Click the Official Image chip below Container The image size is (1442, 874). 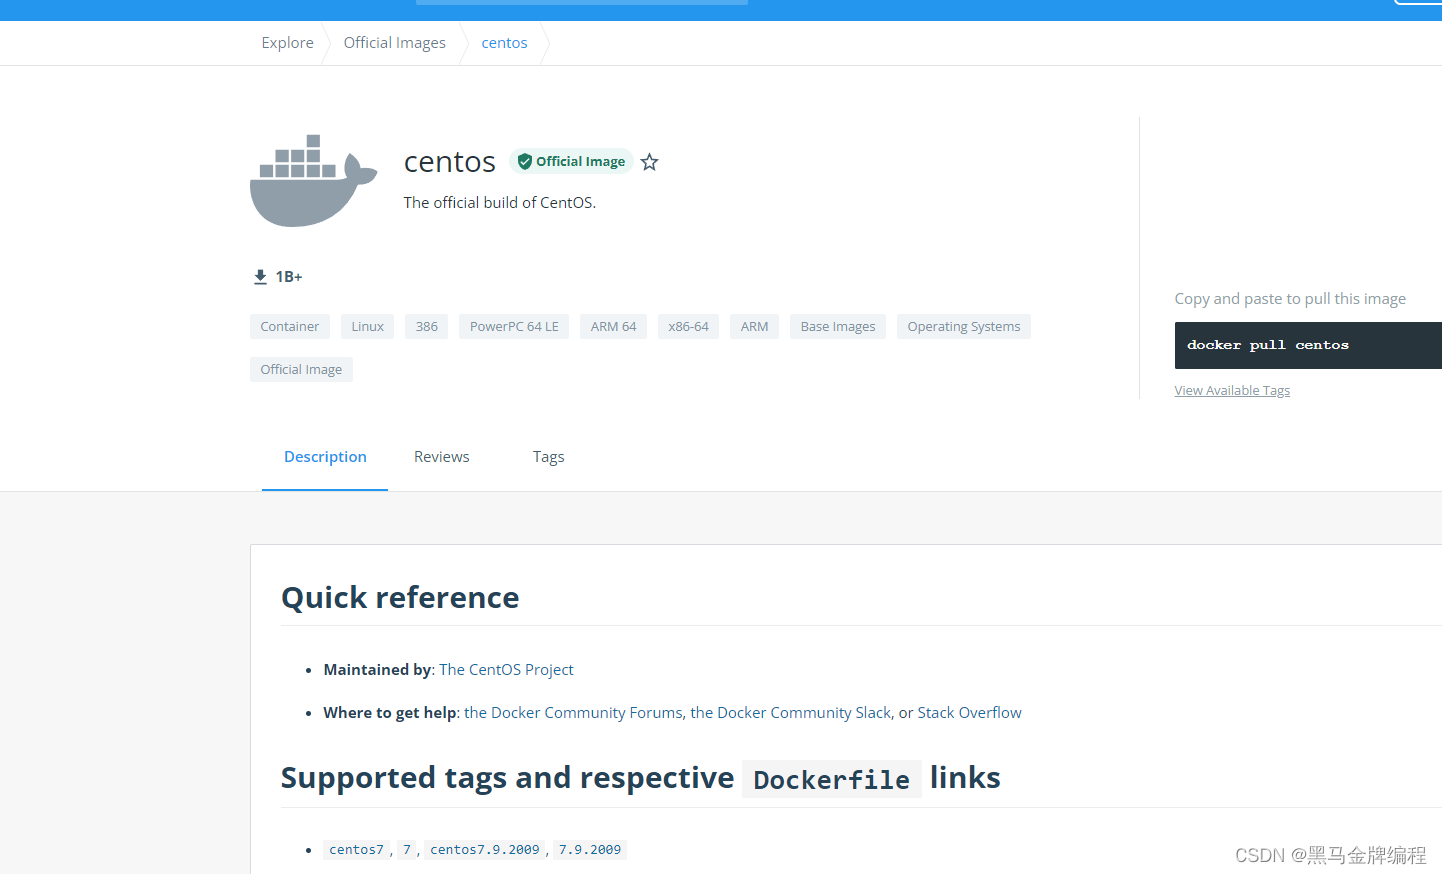[301, 370]
